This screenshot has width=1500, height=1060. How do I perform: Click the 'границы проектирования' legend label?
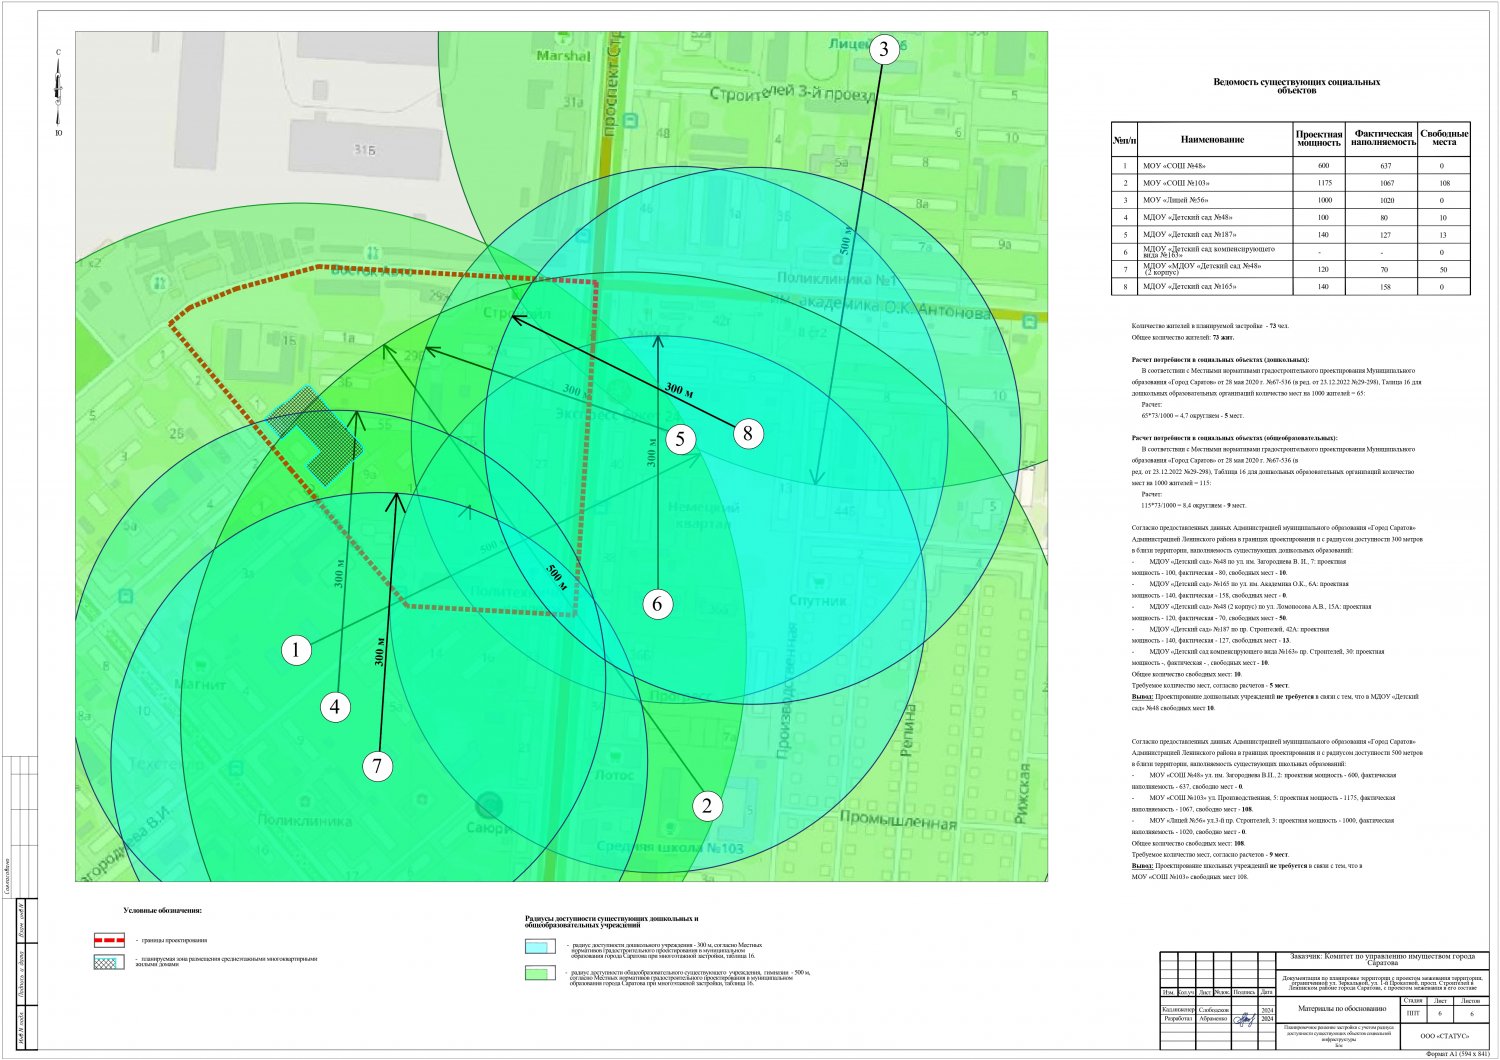point(172,940)
